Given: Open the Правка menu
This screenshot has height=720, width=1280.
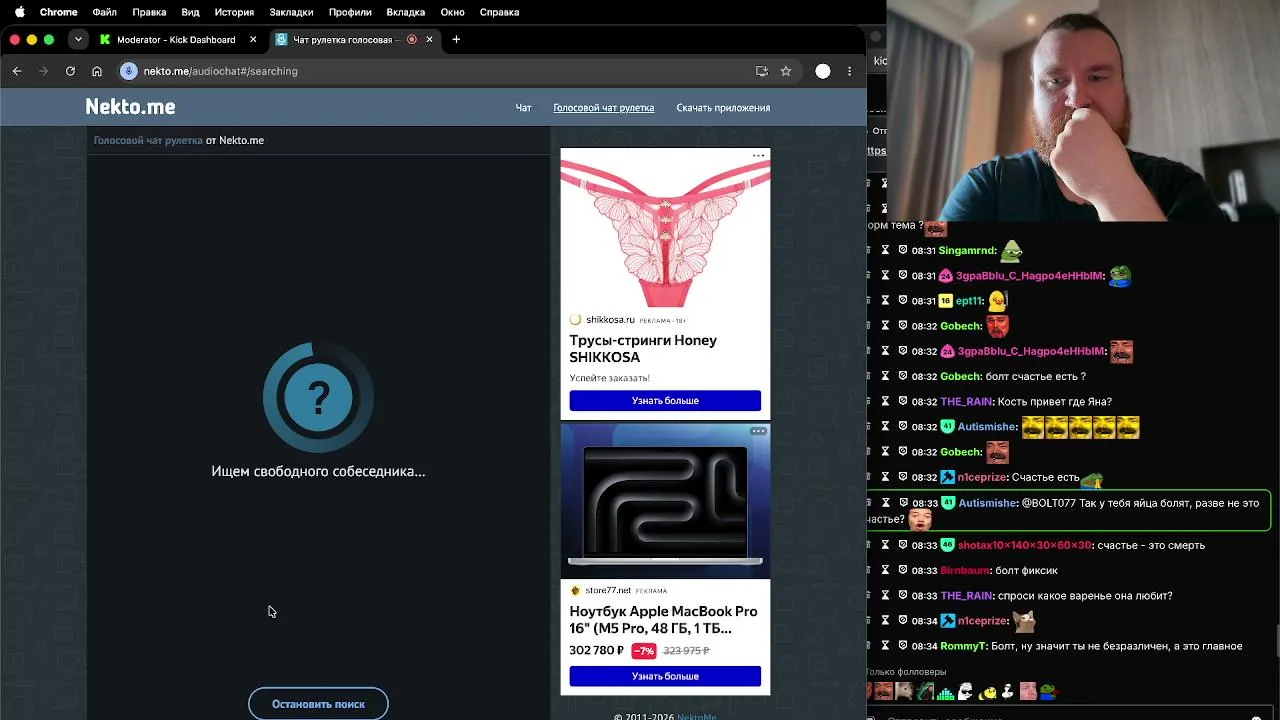Looking at the screenshot, I should coord(149,12).
